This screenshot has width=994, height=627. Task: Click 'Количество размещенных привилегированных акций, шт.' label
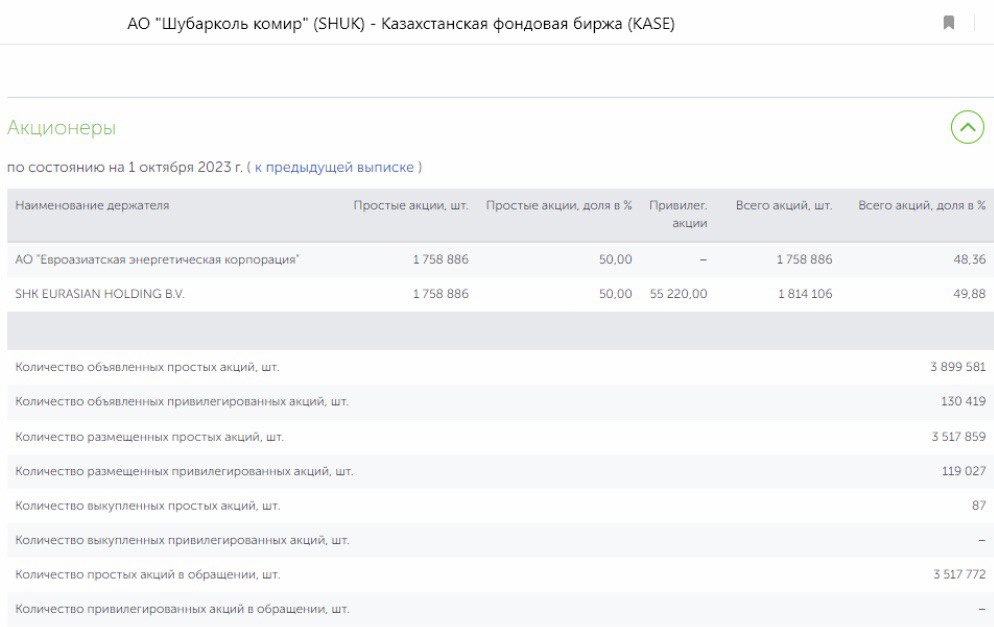(x=184, y=471)
